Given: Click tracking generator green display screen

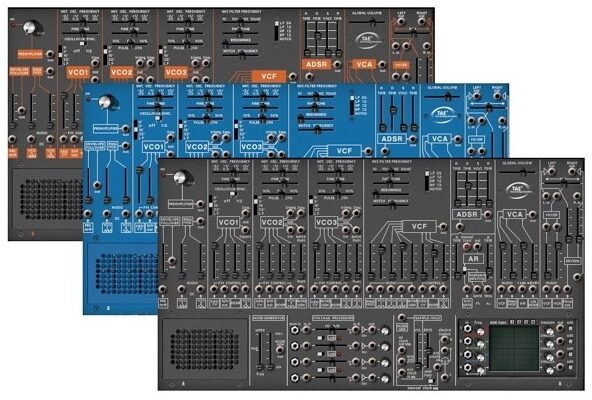Looking at the screenshot, I should coord(514,348).
